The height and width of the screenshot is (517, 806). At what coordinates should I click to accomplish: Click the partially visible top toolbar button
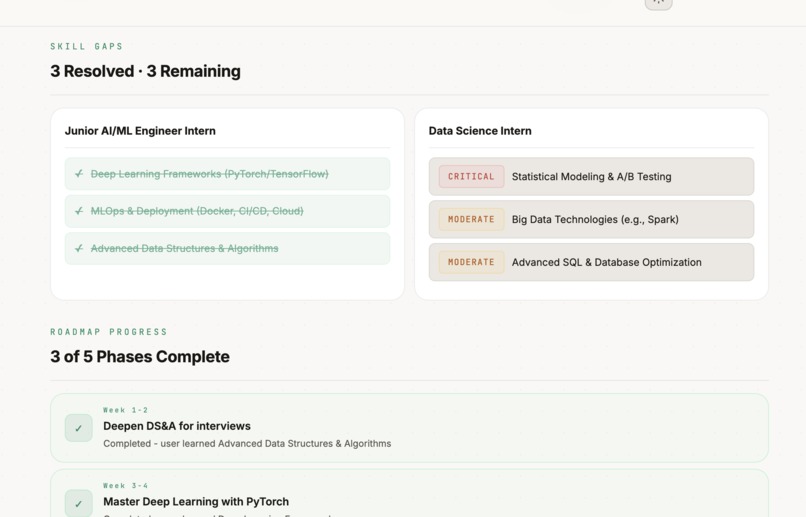click(x=658, y=4)
